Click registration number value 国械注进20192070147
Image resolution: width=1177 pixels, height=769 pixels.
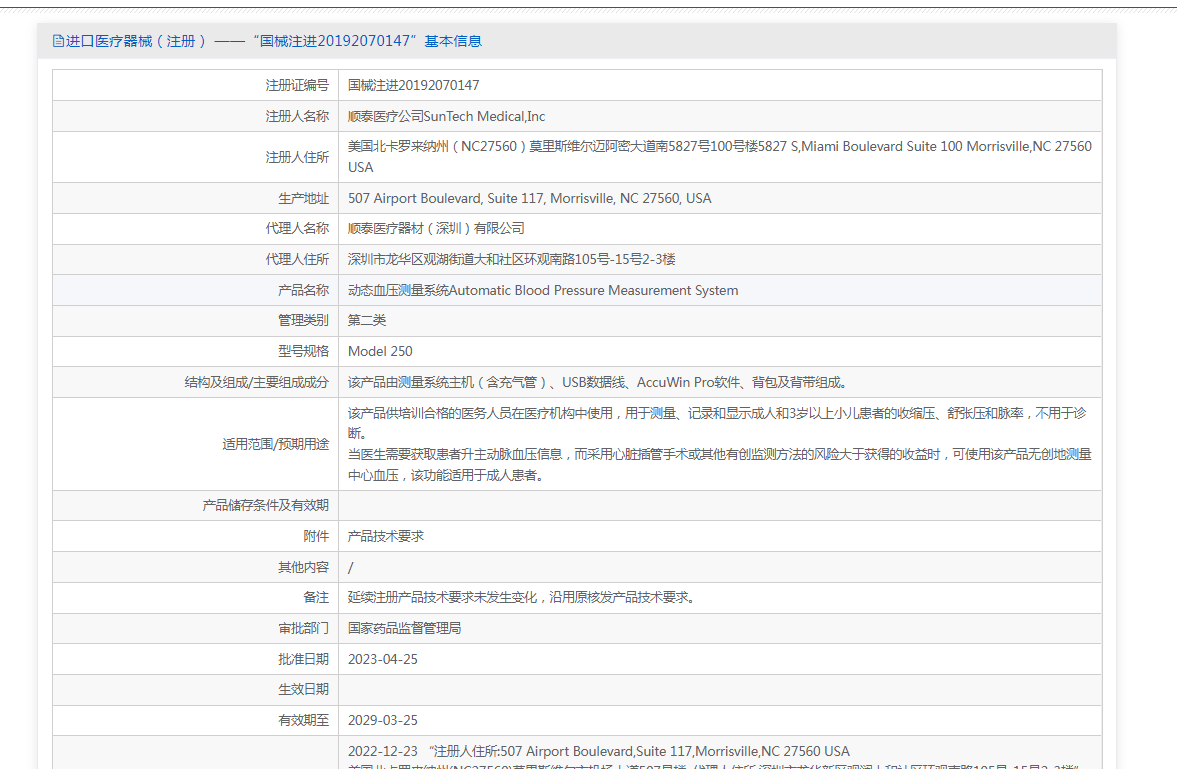click(x=413, y=86)
